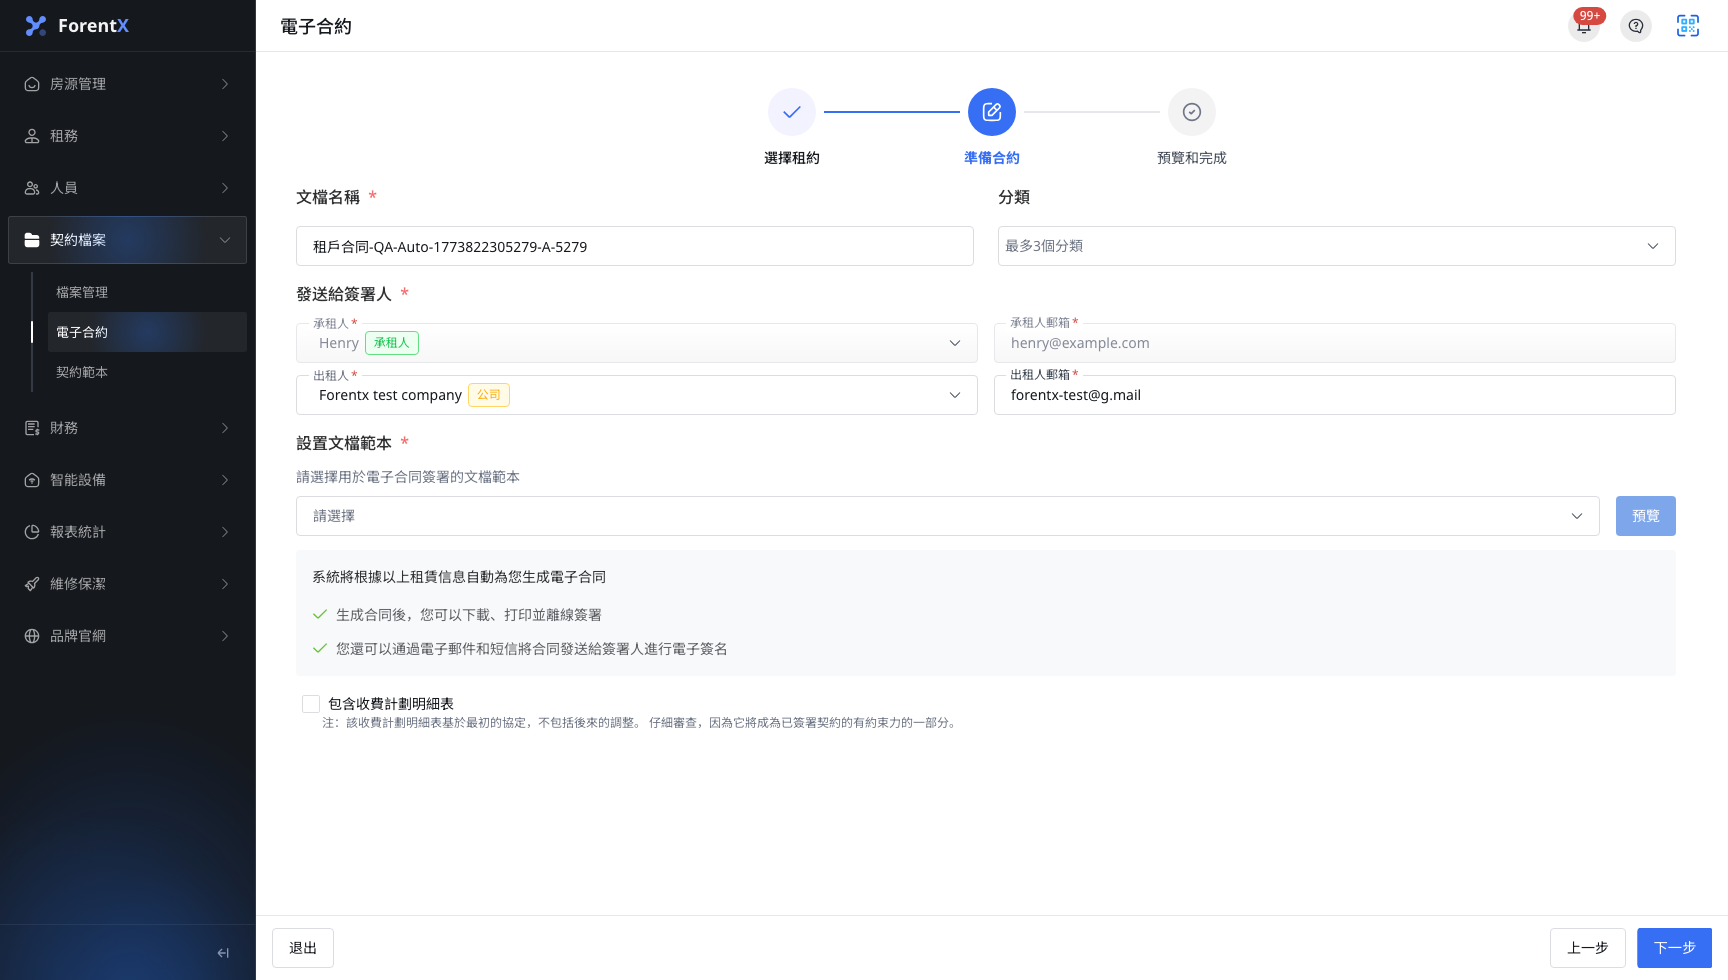
Task: Click the 人員 people icon in sidebar
Action: click(32, 188)
